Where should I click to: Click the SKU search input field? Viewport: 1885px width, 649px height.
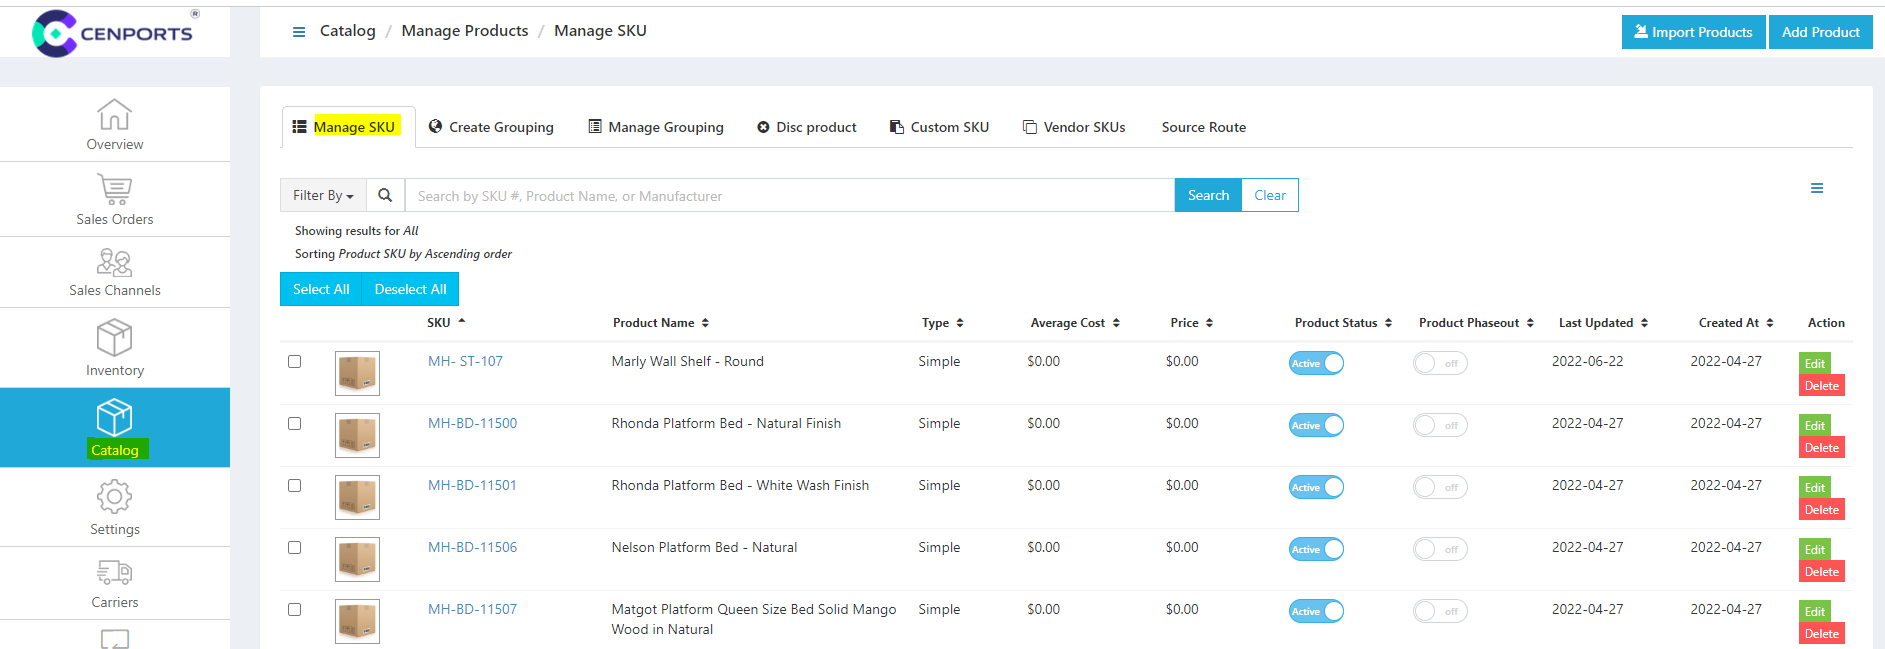click(x=789, y=196)
